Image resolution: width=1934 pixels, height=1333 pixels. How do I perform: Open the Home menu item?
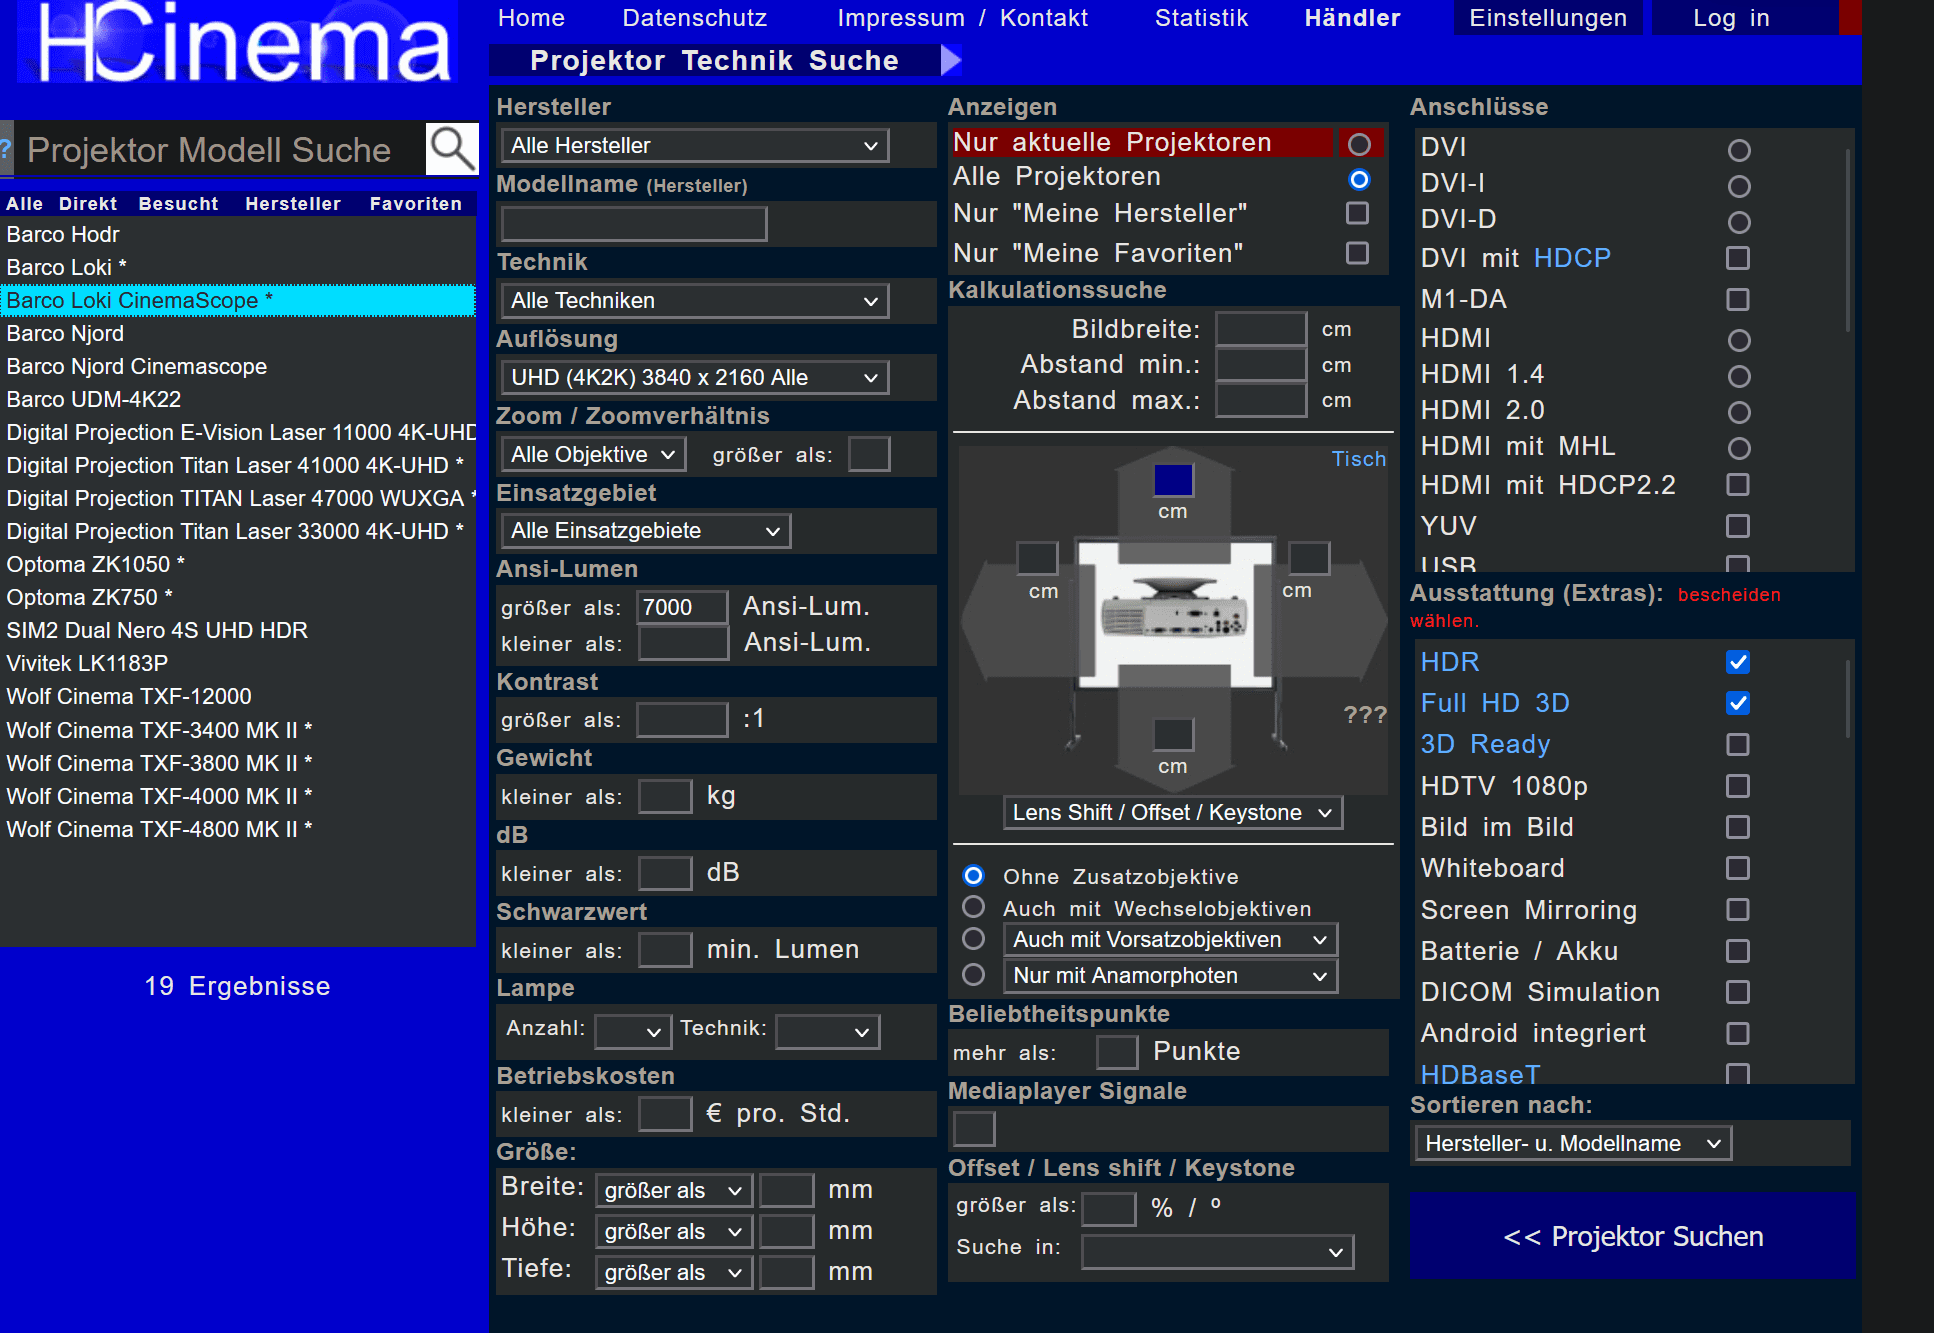pyautogui.click(x=531, y=18)
